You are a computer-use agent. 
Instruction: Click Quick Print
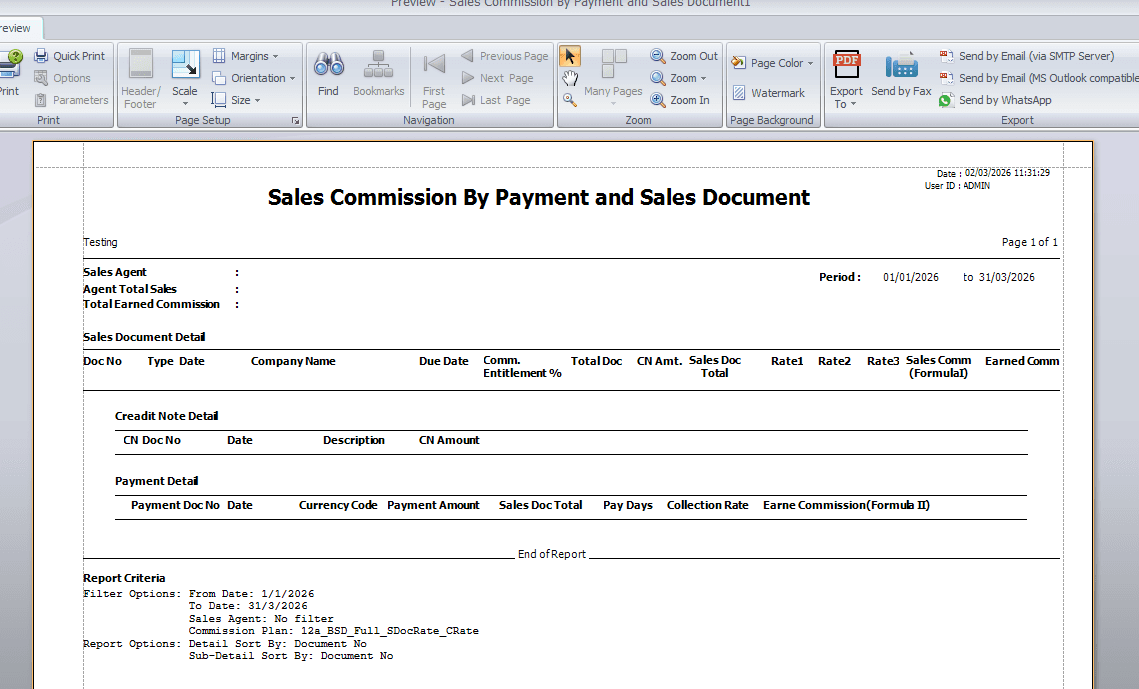[70, 56]
